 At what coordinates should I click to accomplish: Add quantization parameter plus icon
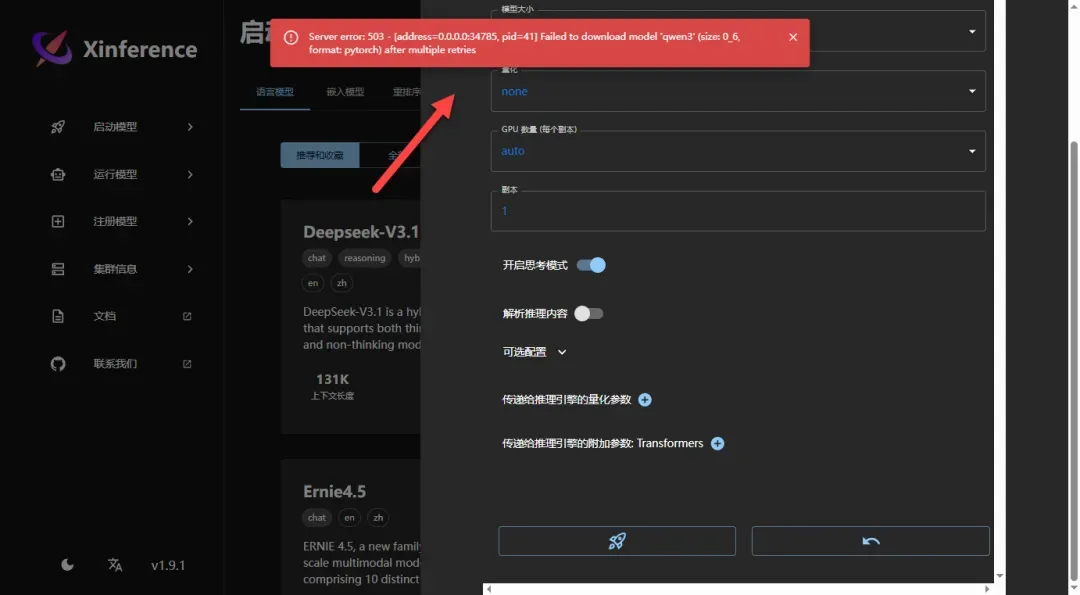(645, 400)
